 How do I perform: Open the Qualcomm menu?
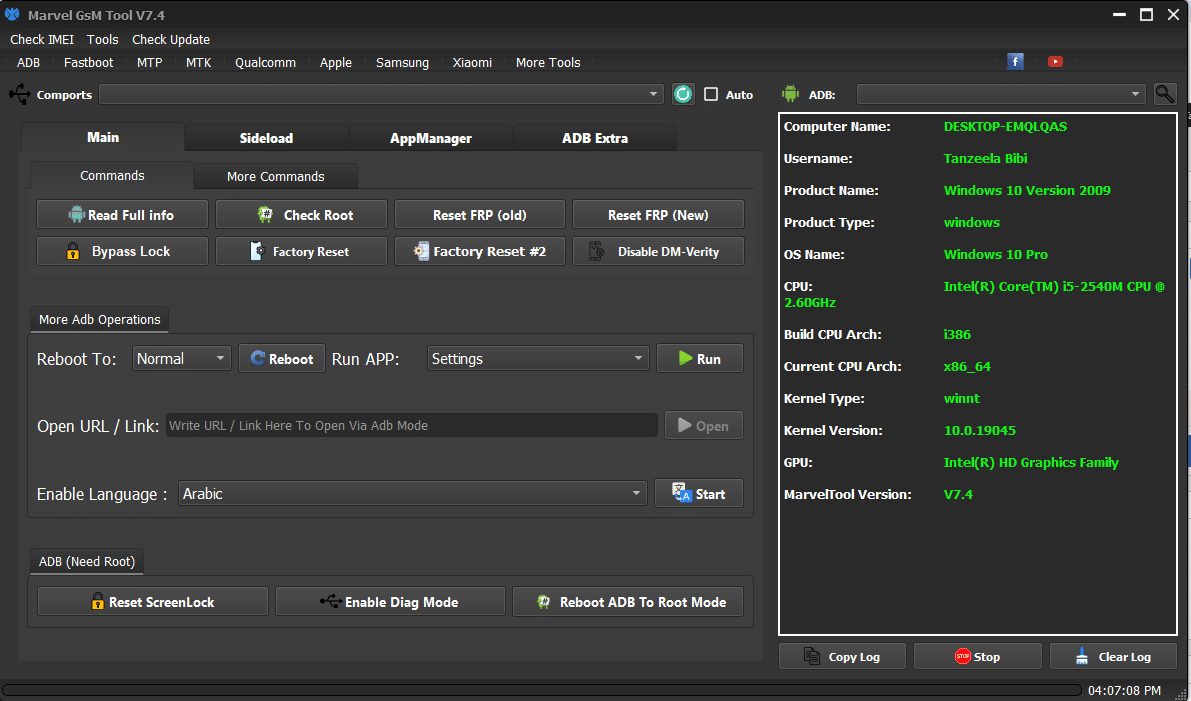265,62
